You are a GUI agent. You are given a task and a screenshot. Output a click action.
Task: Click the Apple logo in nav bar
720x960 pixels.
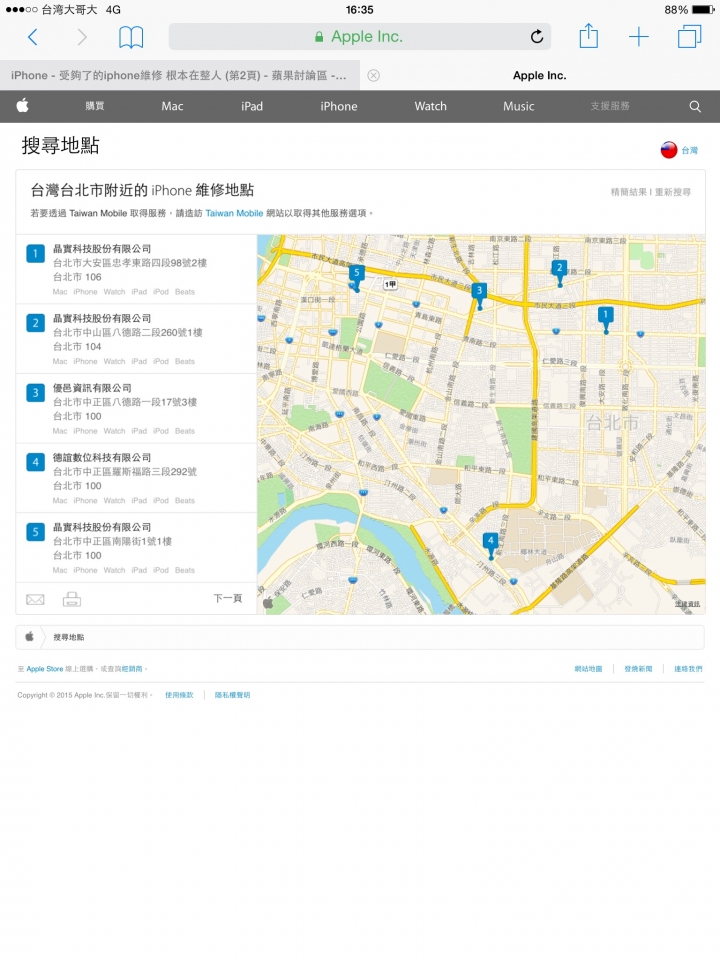click(x=23, y=105)
